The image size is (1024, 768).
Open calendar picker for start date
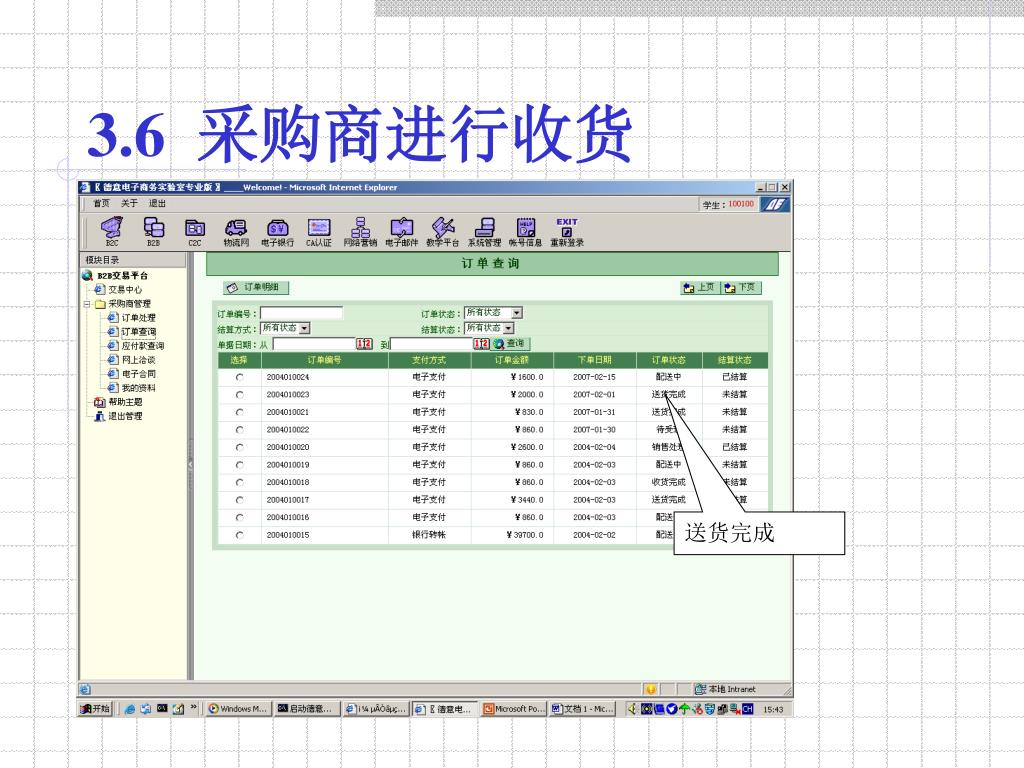tap(364, 344)
